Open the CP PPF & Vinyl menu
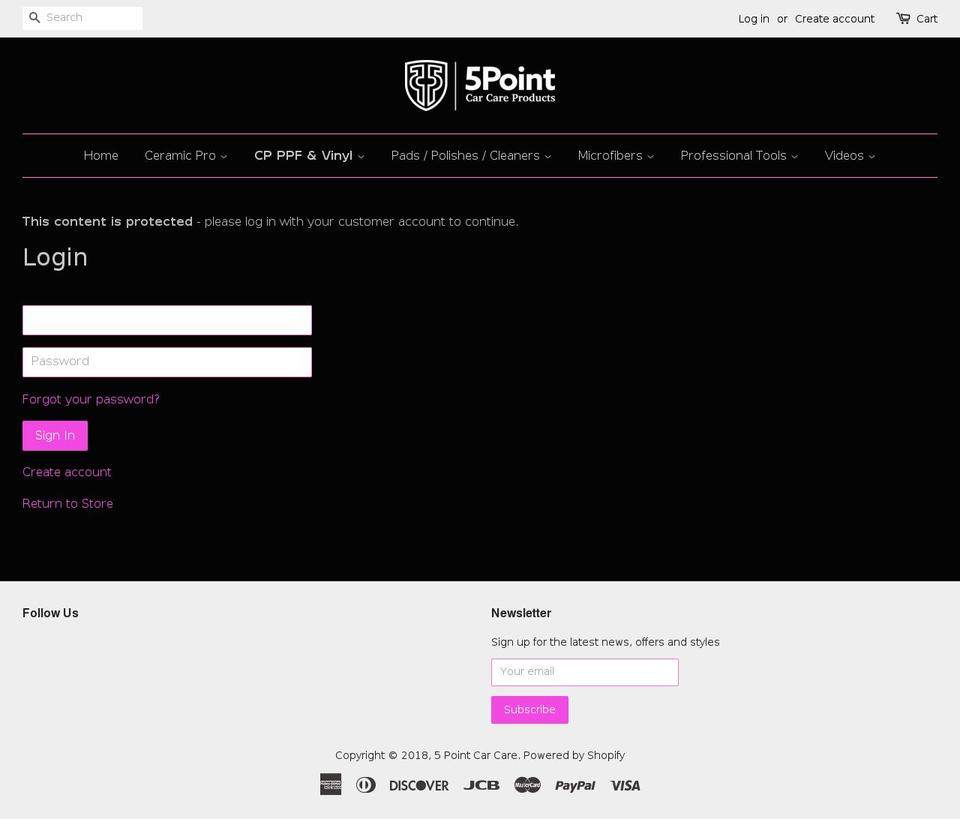Image resolution: width=960 pixels, height=819 pixels. (303, 155)
